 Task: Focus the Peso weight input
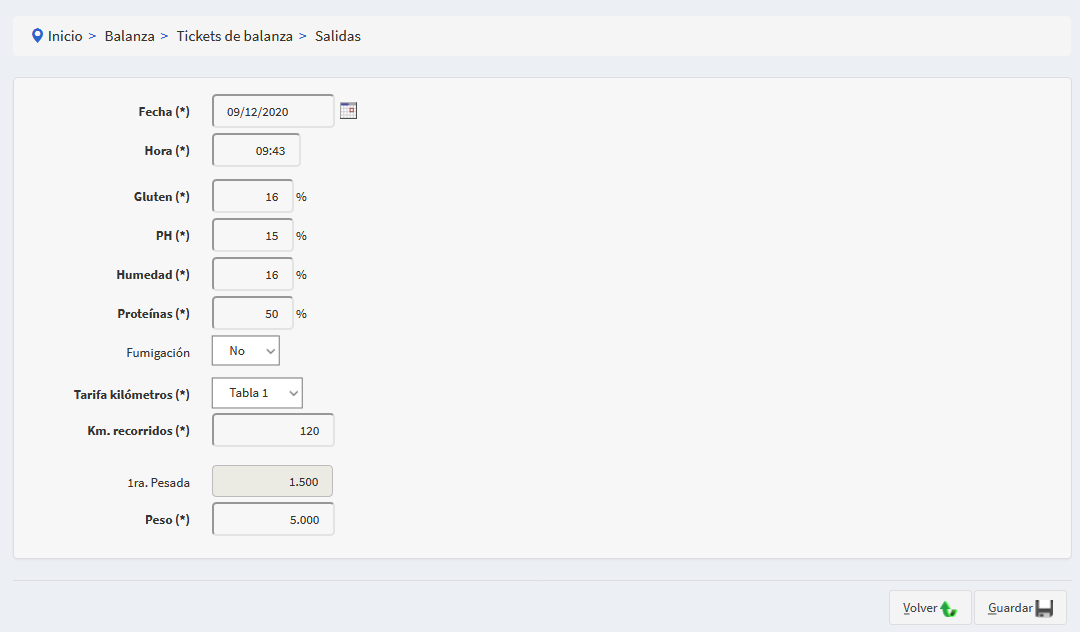tap(273, 520)
